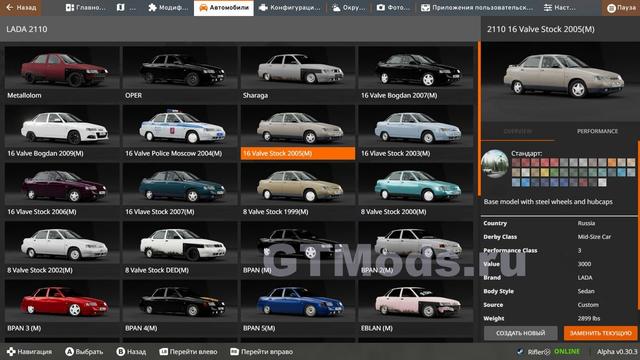Open the Фото camera tab
This screenshot has height=360, width=640.
pos(393,8)
